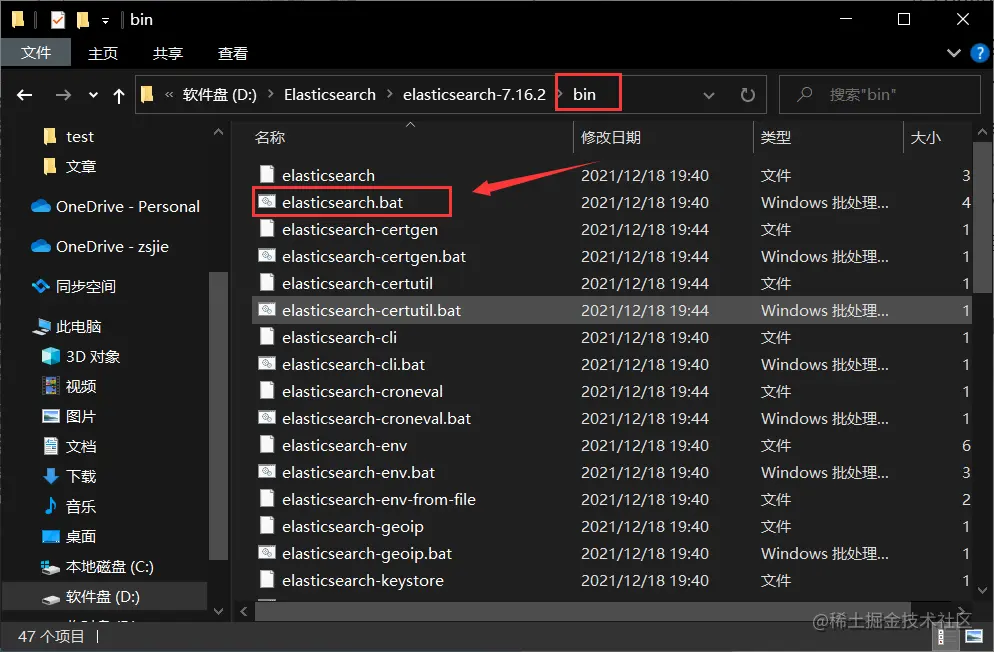Image resolution: width=994 pixels, height=652 pixels.
Task: Click the Forward navigation arrow
Action: coord(63,95)
